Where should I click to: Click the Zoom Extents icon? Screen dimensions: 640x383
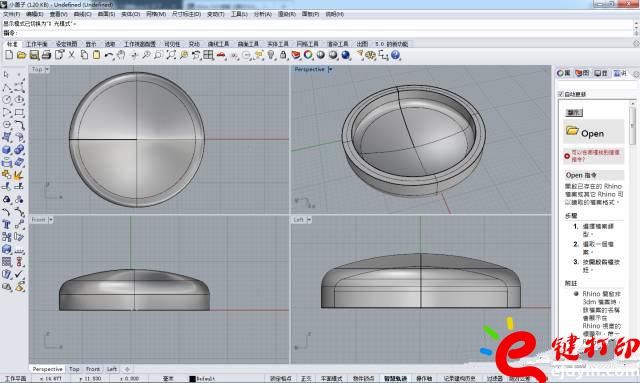(171, 55)
